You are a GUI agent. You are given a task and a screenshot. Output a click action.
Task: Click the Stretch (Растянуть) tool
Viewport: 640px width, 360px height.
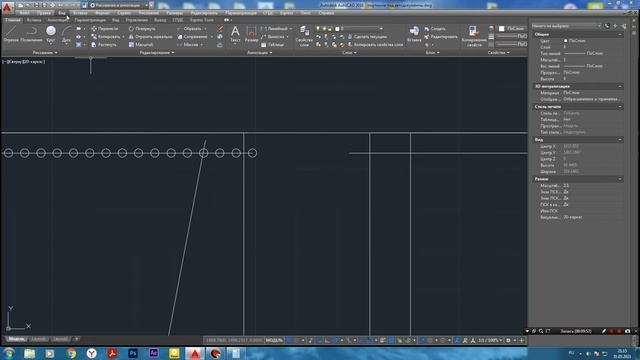pyautogui.click(x=104, y=44)
